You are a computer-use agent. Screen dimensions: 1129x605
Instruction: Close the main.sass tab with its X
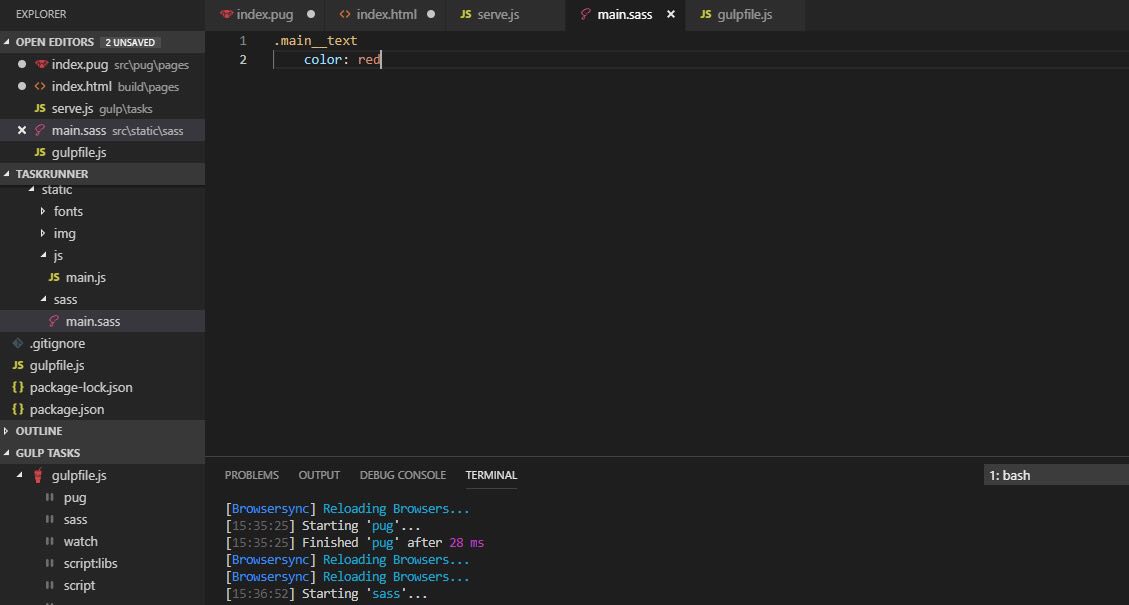671,14
